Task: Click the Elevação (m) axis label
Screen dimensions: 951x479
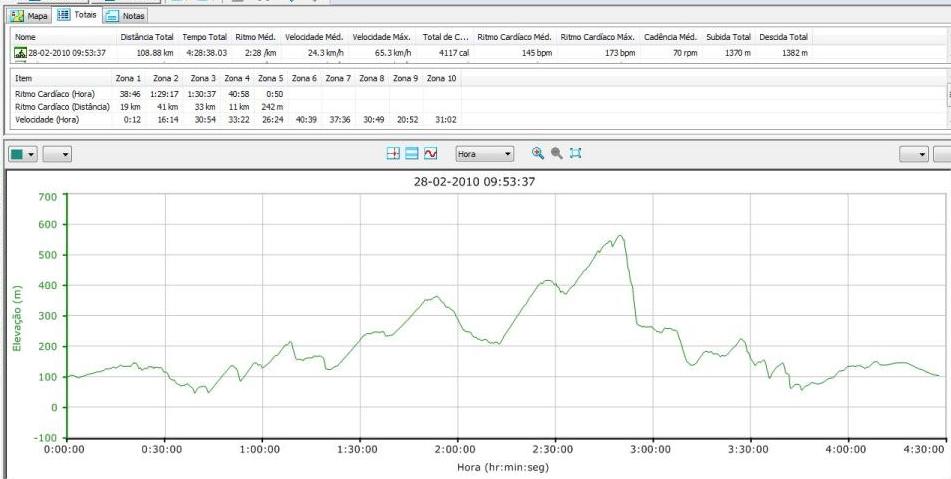Action: click(17, 319)
